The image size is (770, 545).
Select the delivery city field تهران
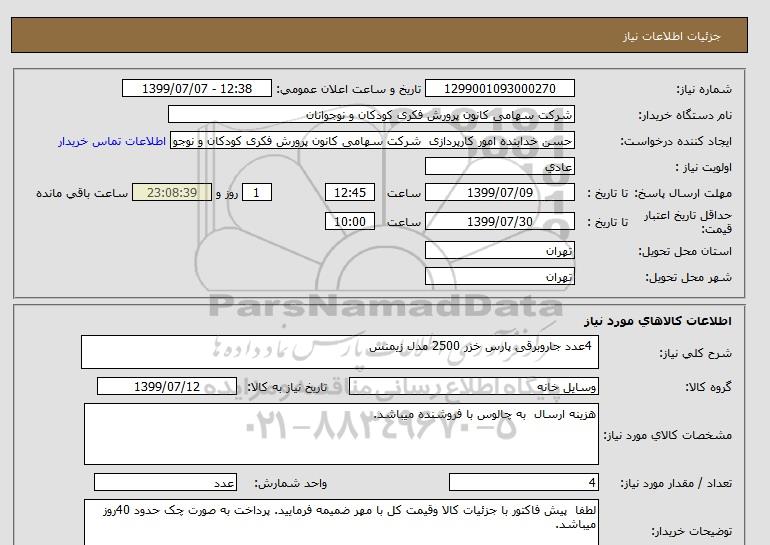pyautogui.click(x=499, y=276)
